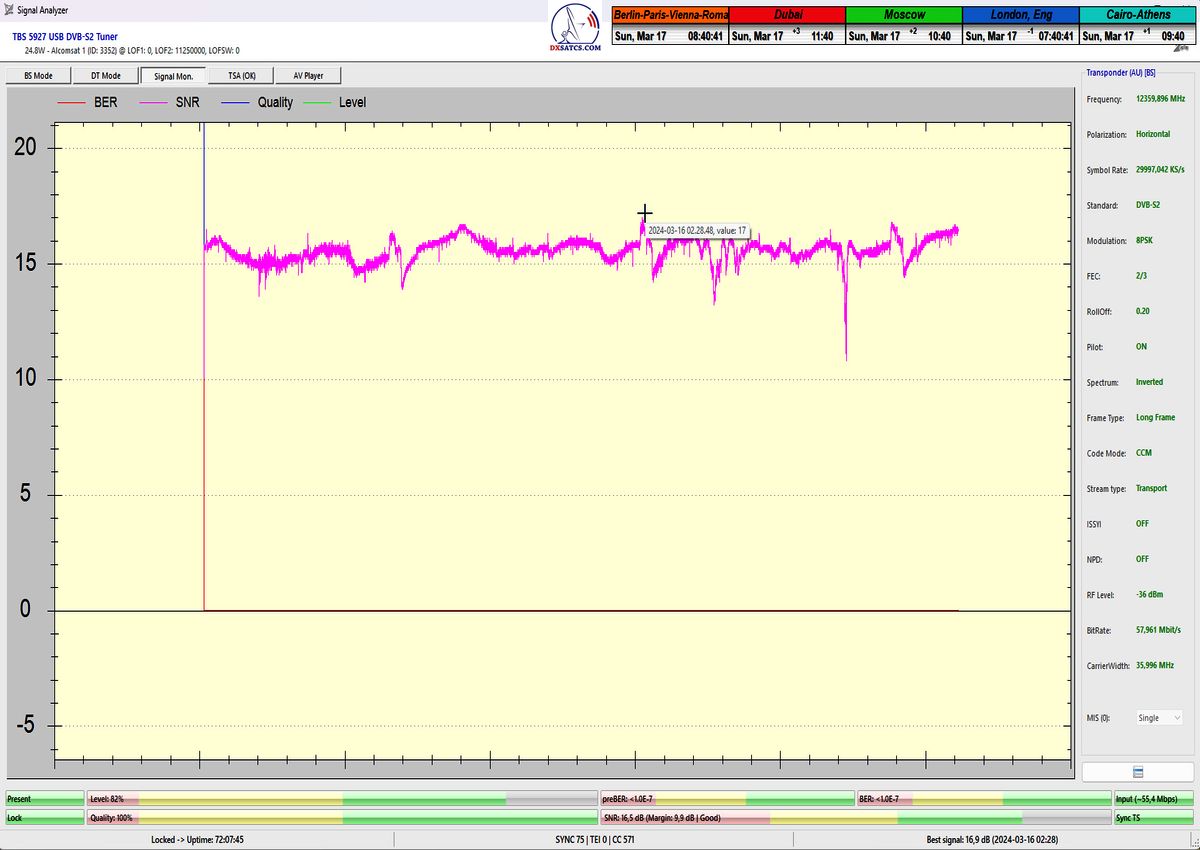Click the BER red legend line

[73, 102]
